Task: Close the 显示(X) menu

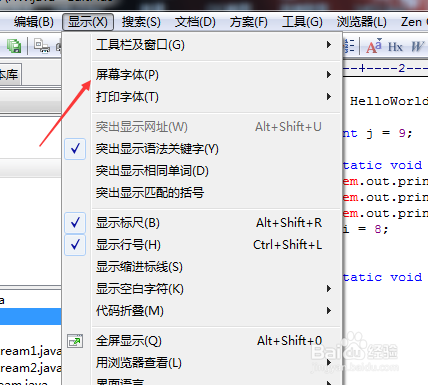Action: 88,22
